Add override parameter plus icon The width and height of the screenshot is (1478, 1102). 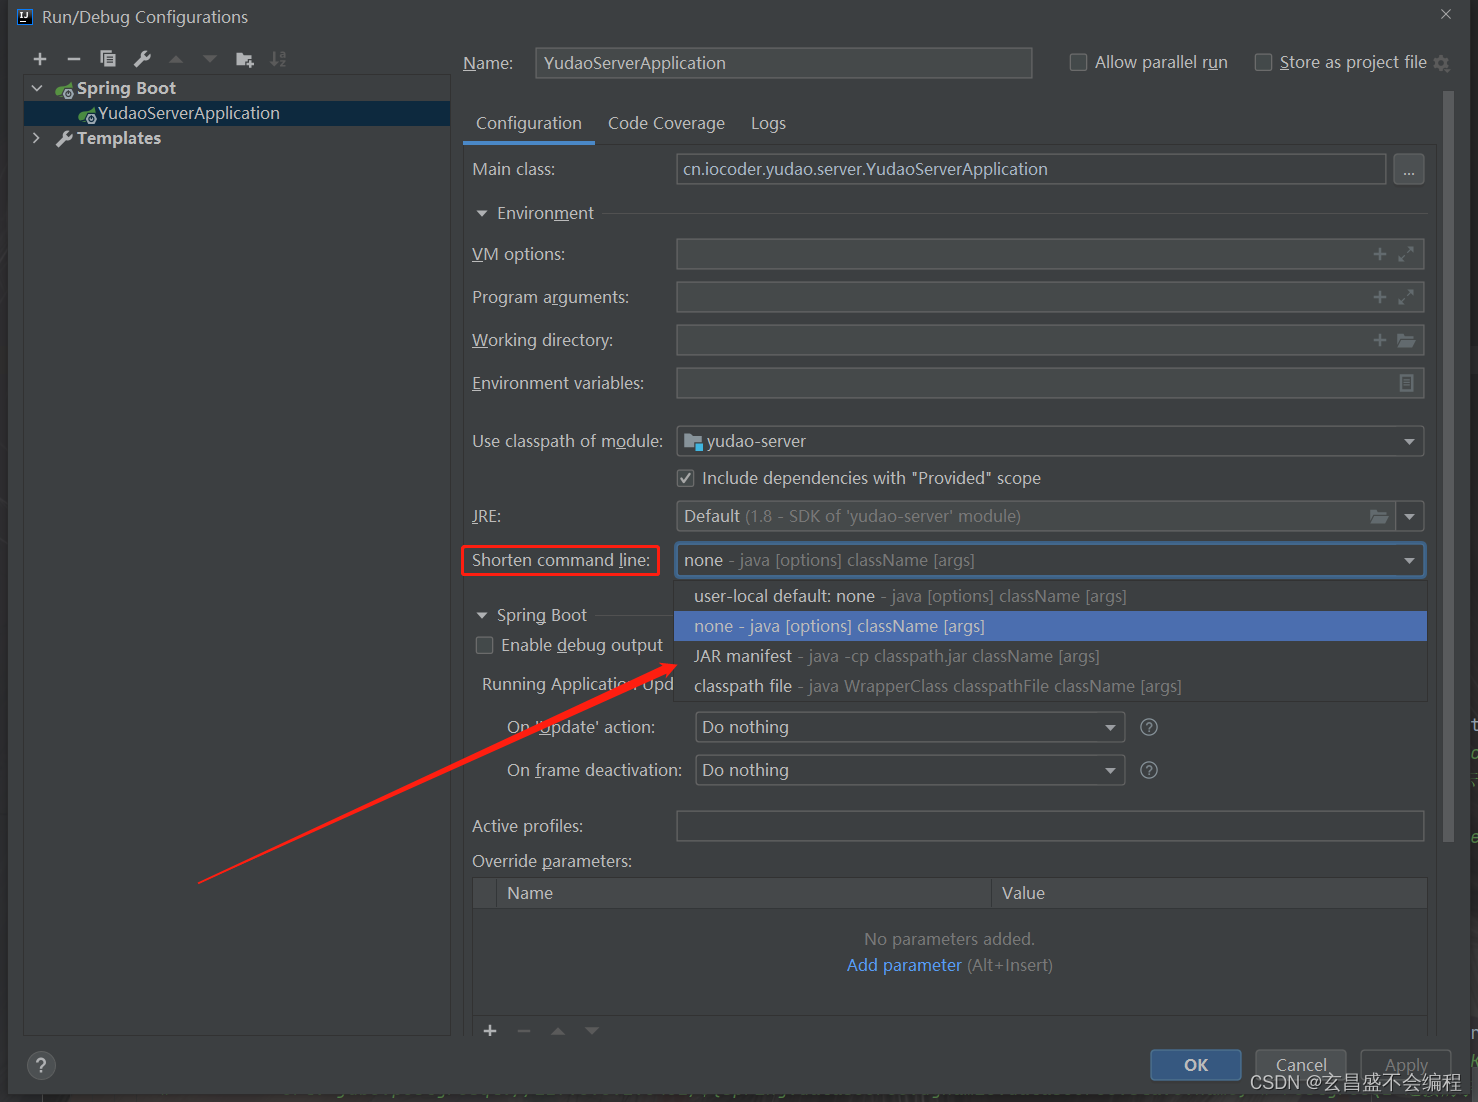pos(490,1030)
